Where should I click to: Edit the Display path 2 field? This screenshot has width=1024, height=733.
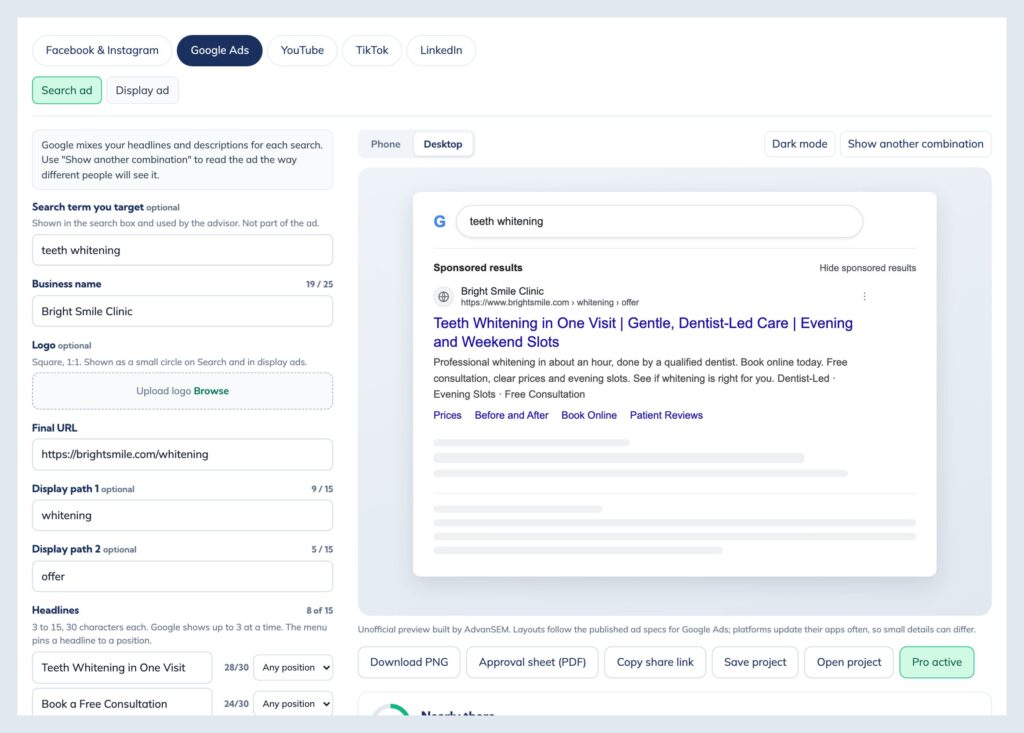tap(182, 577)
